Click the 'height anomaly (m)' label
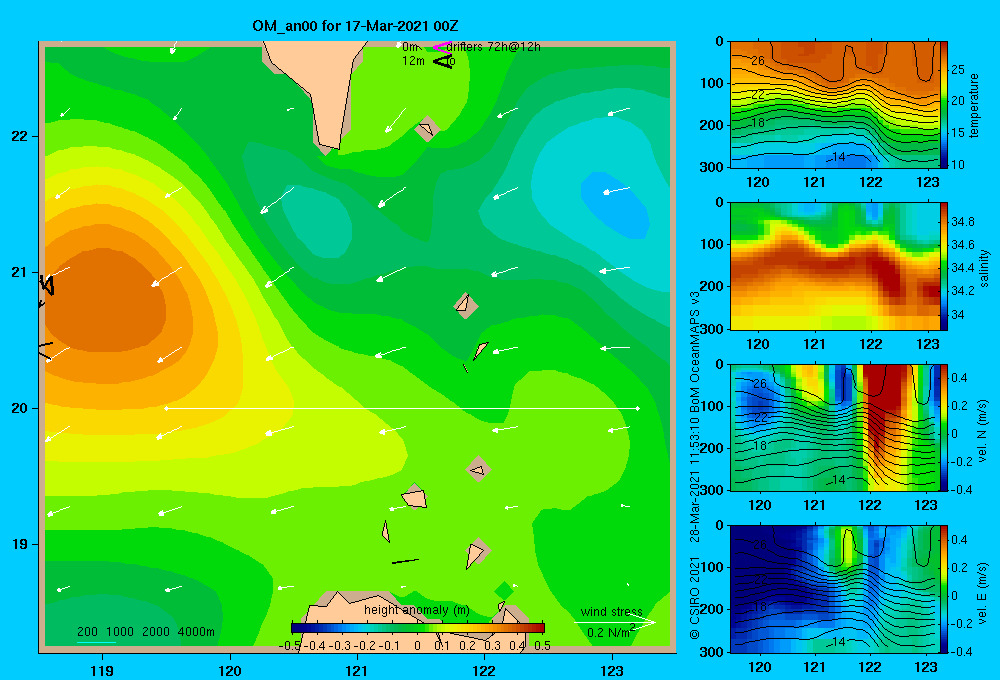The width and height of the screenshot is (1000, 680). (x=417, y=610)
